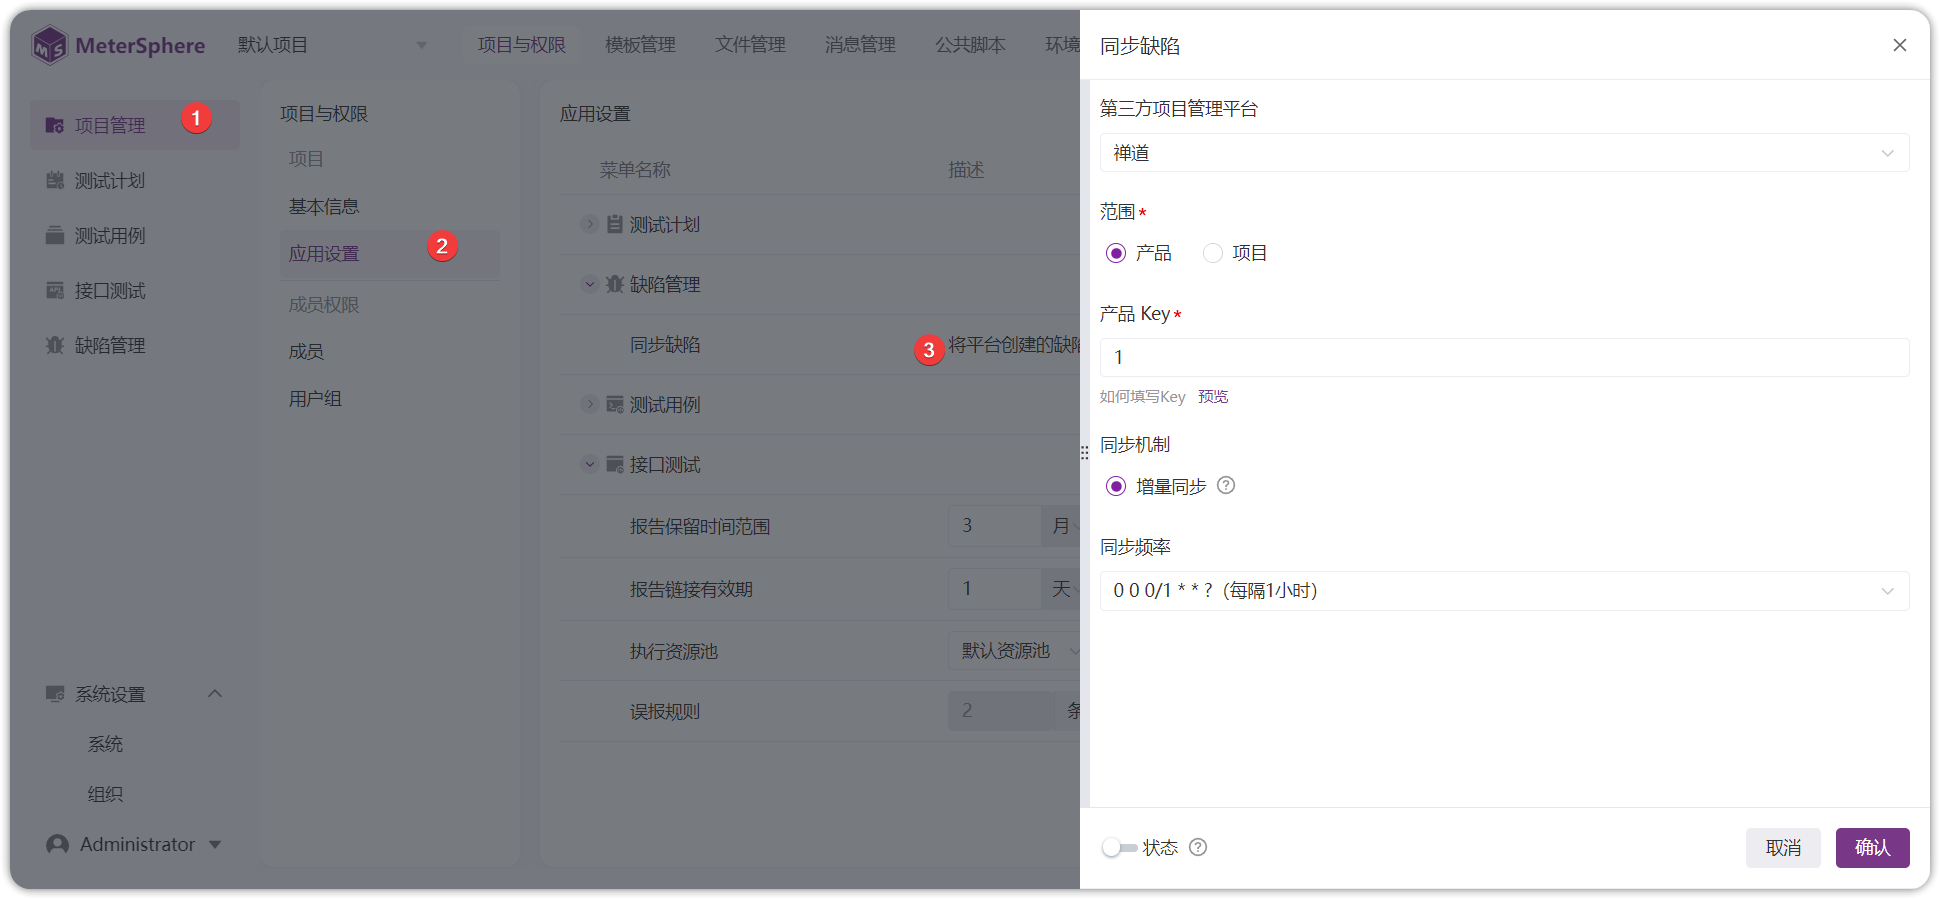Screen dimensions: 1940x899
Task: Switch to 文件管理 top tab
Action: tap(750, 45)
